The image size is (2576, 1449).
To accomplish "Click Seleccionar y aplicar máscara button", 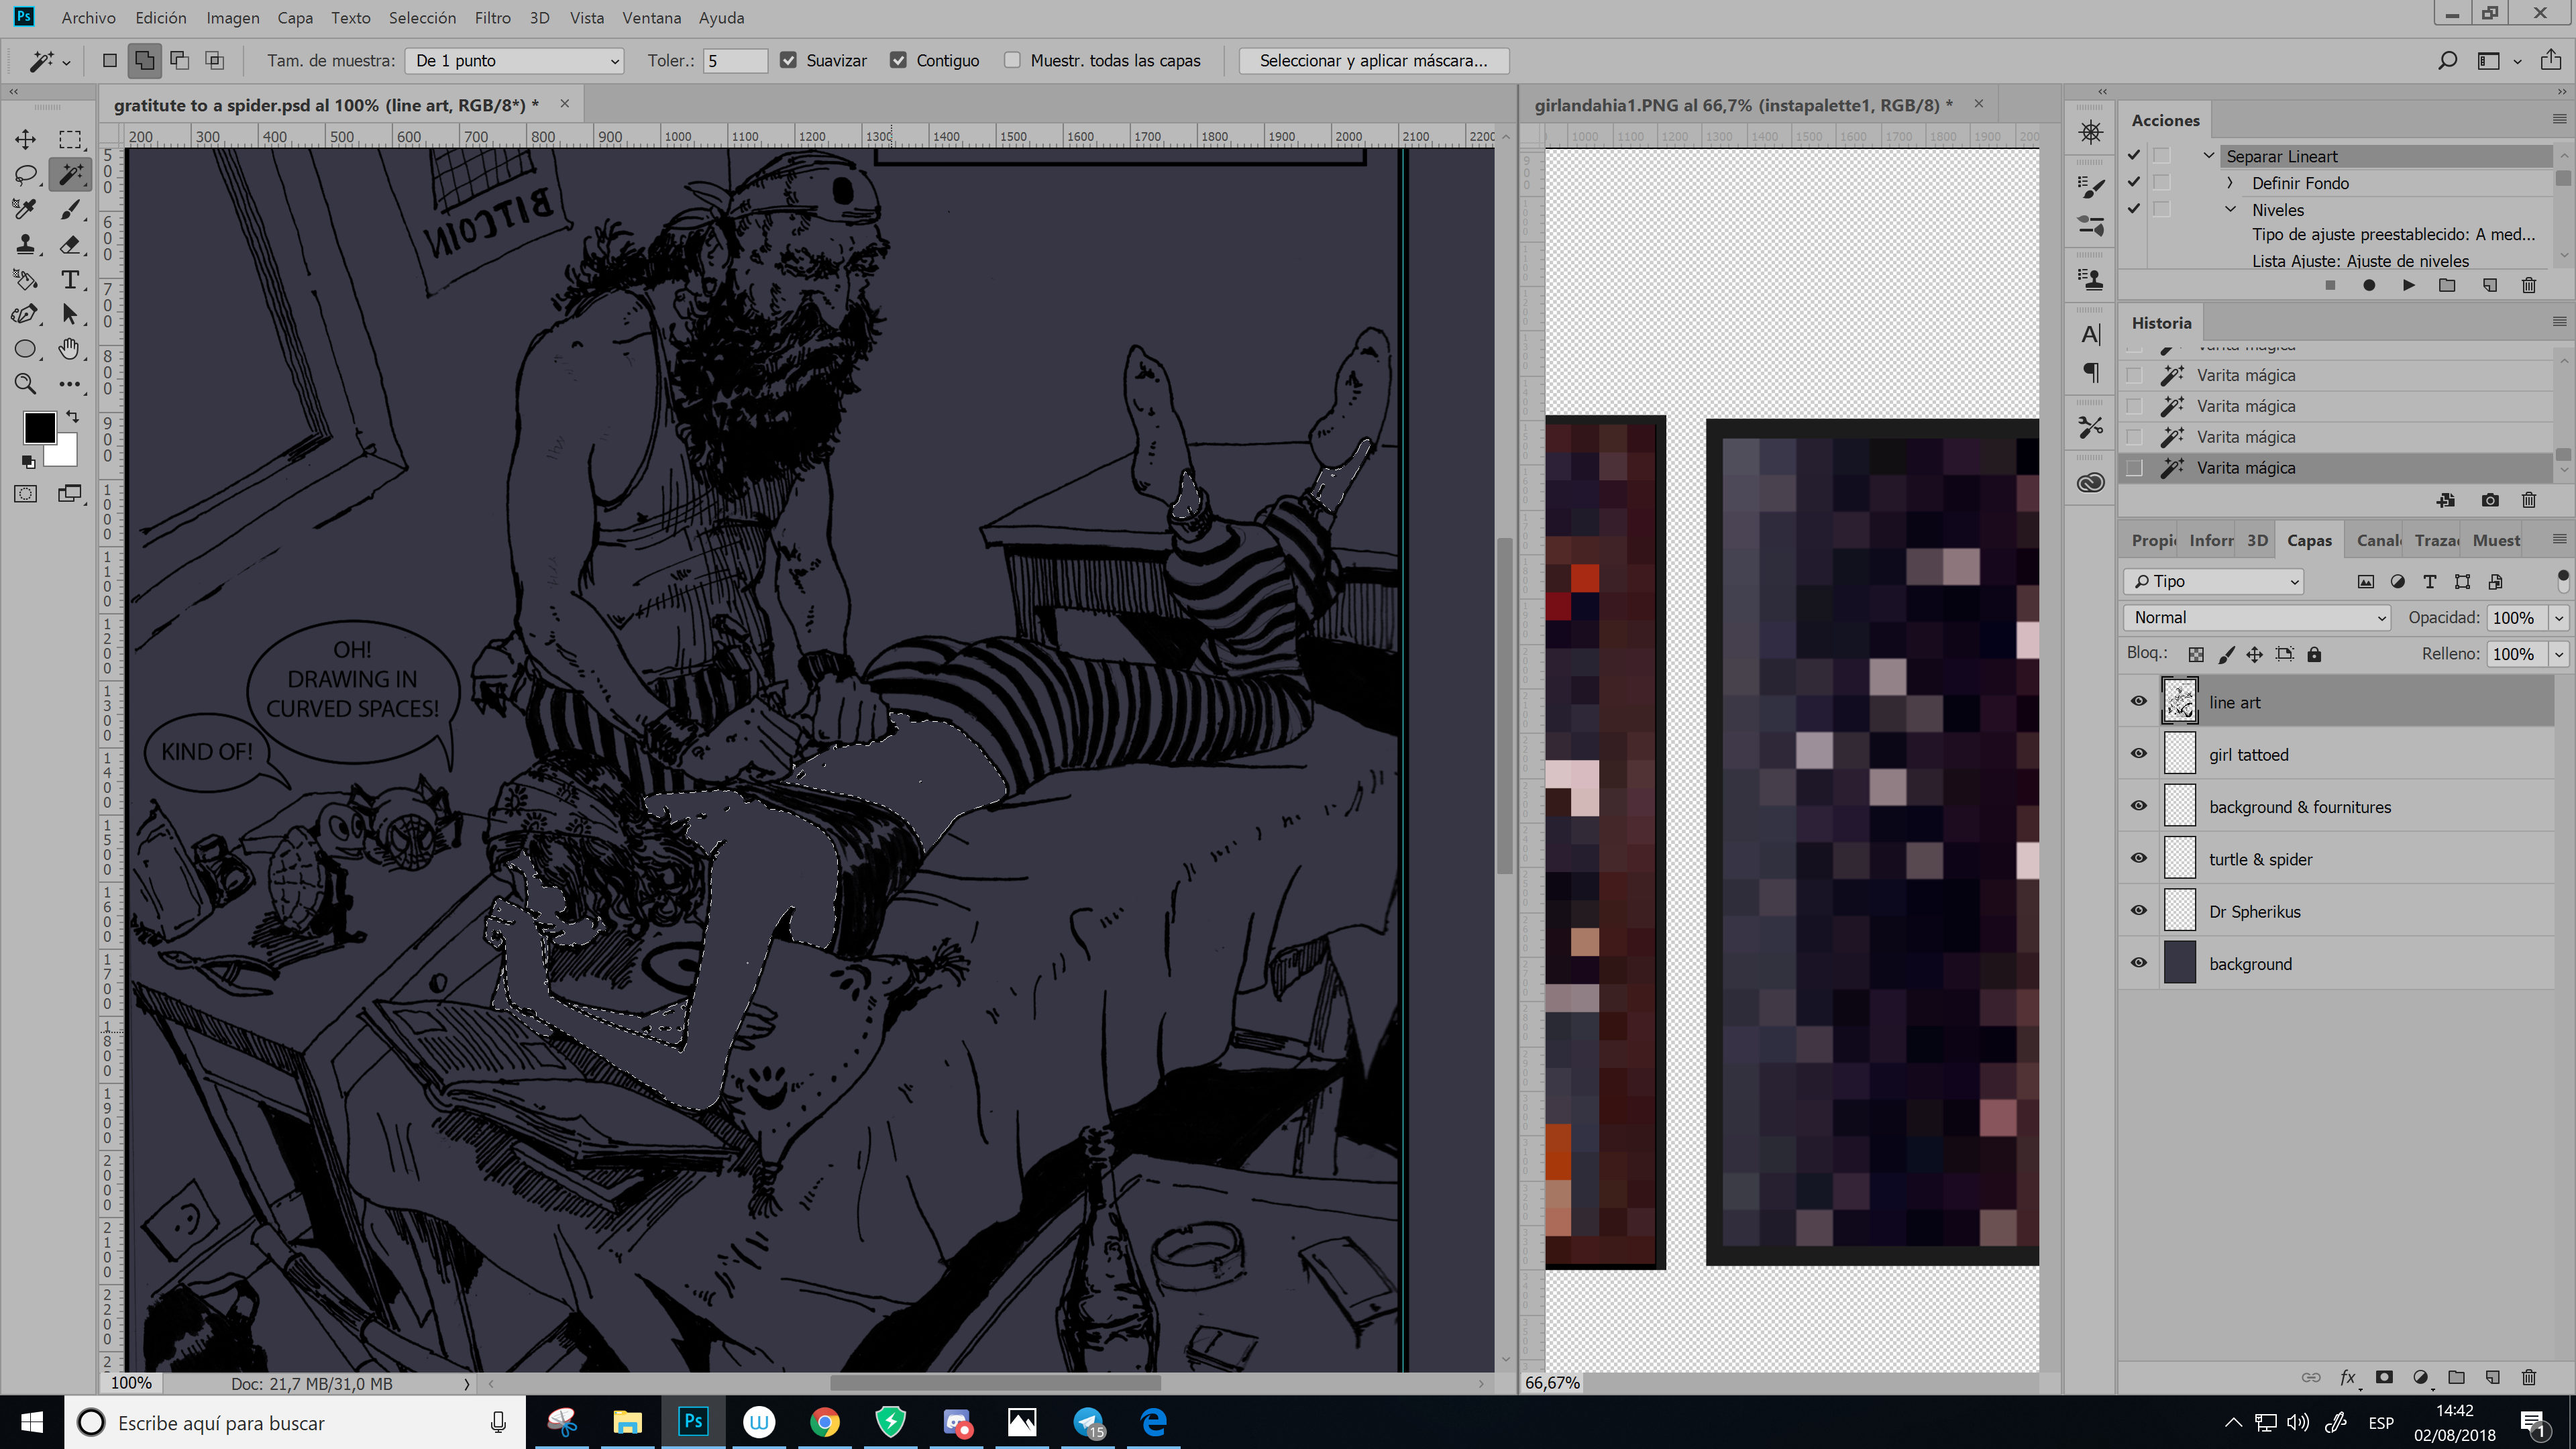I will point(1373,61).
